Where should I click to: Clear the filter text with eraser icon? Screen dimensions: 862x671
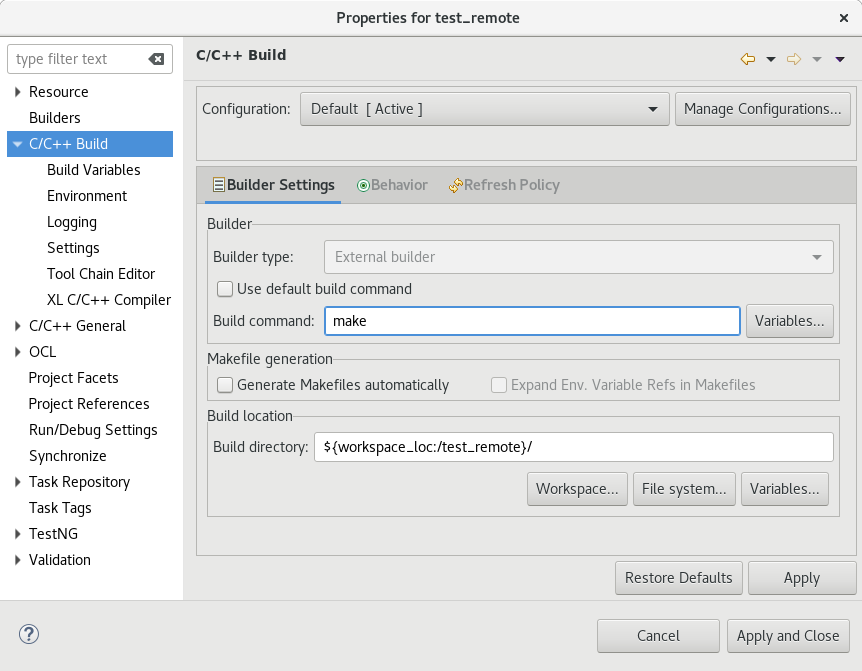coord(156,59)
